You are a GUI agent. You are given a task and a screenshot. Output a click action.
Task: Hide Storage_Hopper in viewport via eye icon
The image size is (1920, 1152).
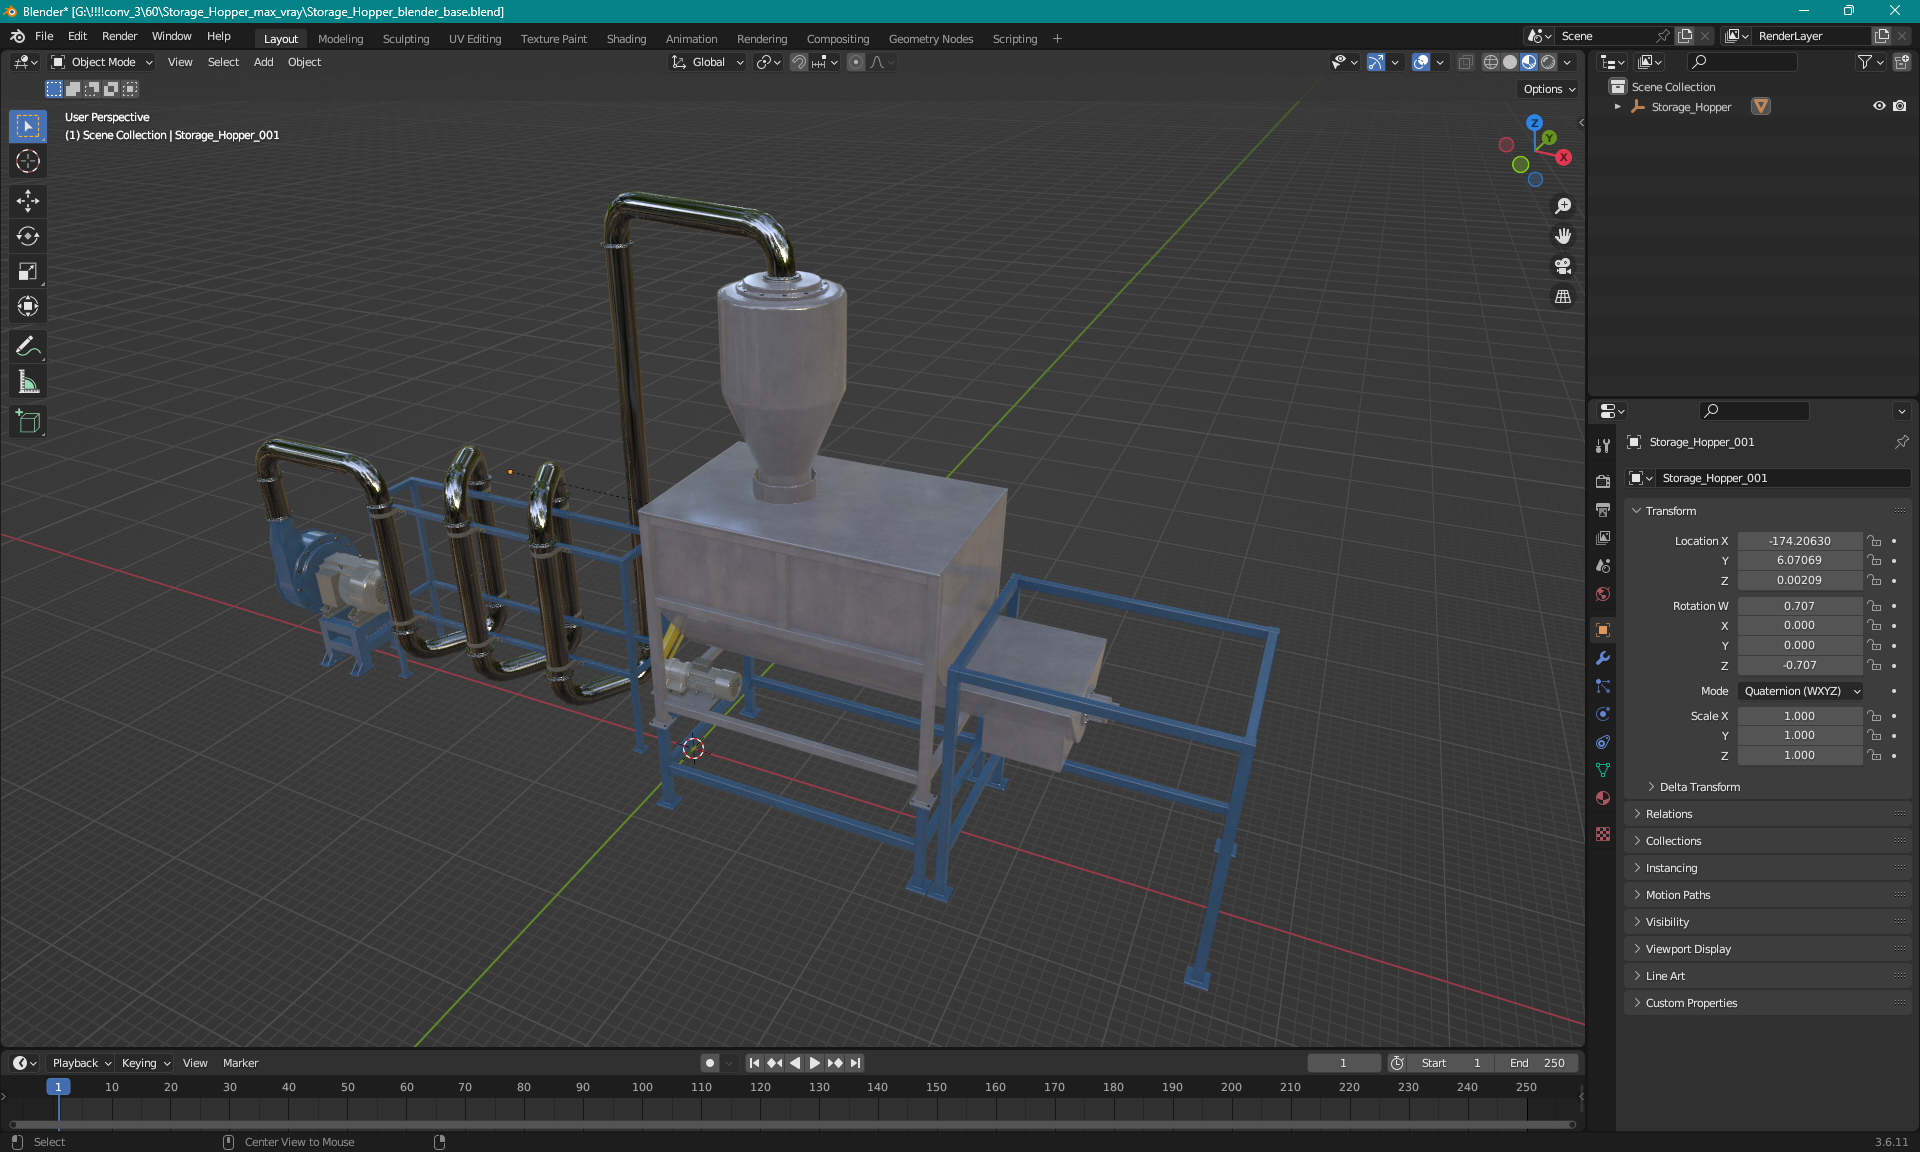[1879, 106]
